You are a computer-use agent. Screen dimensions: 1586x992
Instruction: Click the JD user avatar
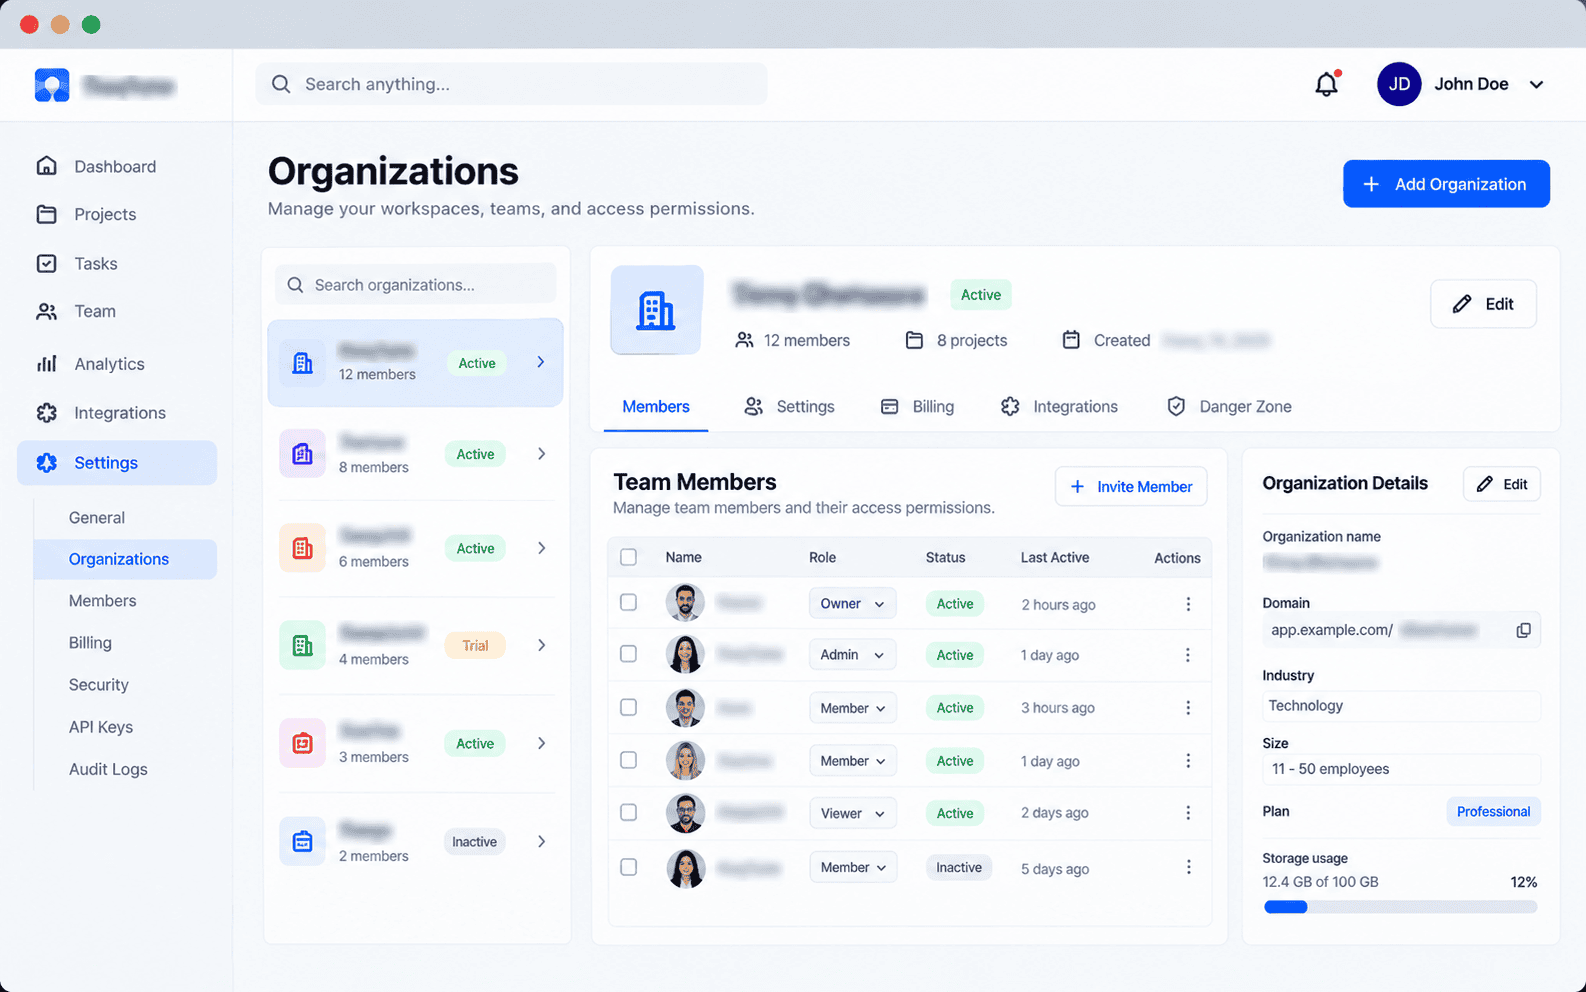click(1399, 84)
